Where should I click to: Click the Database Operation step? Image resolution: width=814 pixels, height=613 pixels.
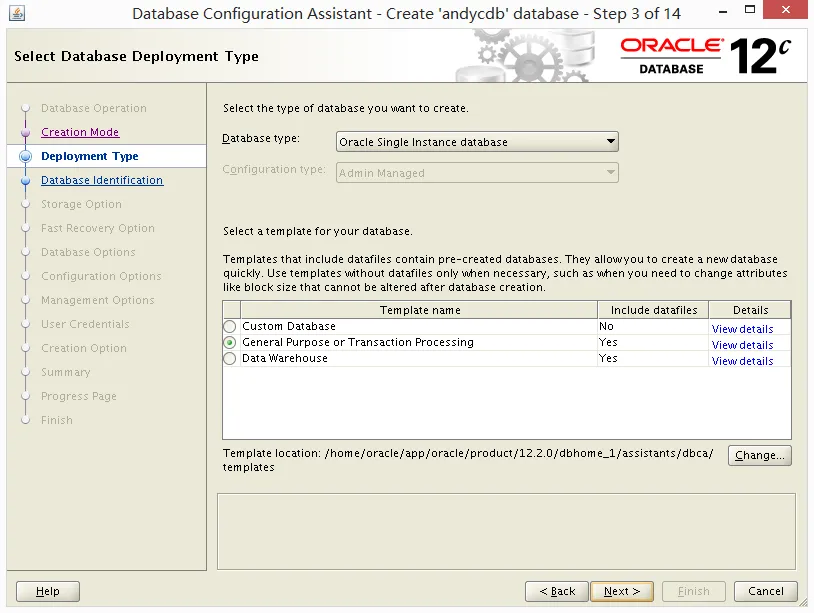[x=93, y=108]
